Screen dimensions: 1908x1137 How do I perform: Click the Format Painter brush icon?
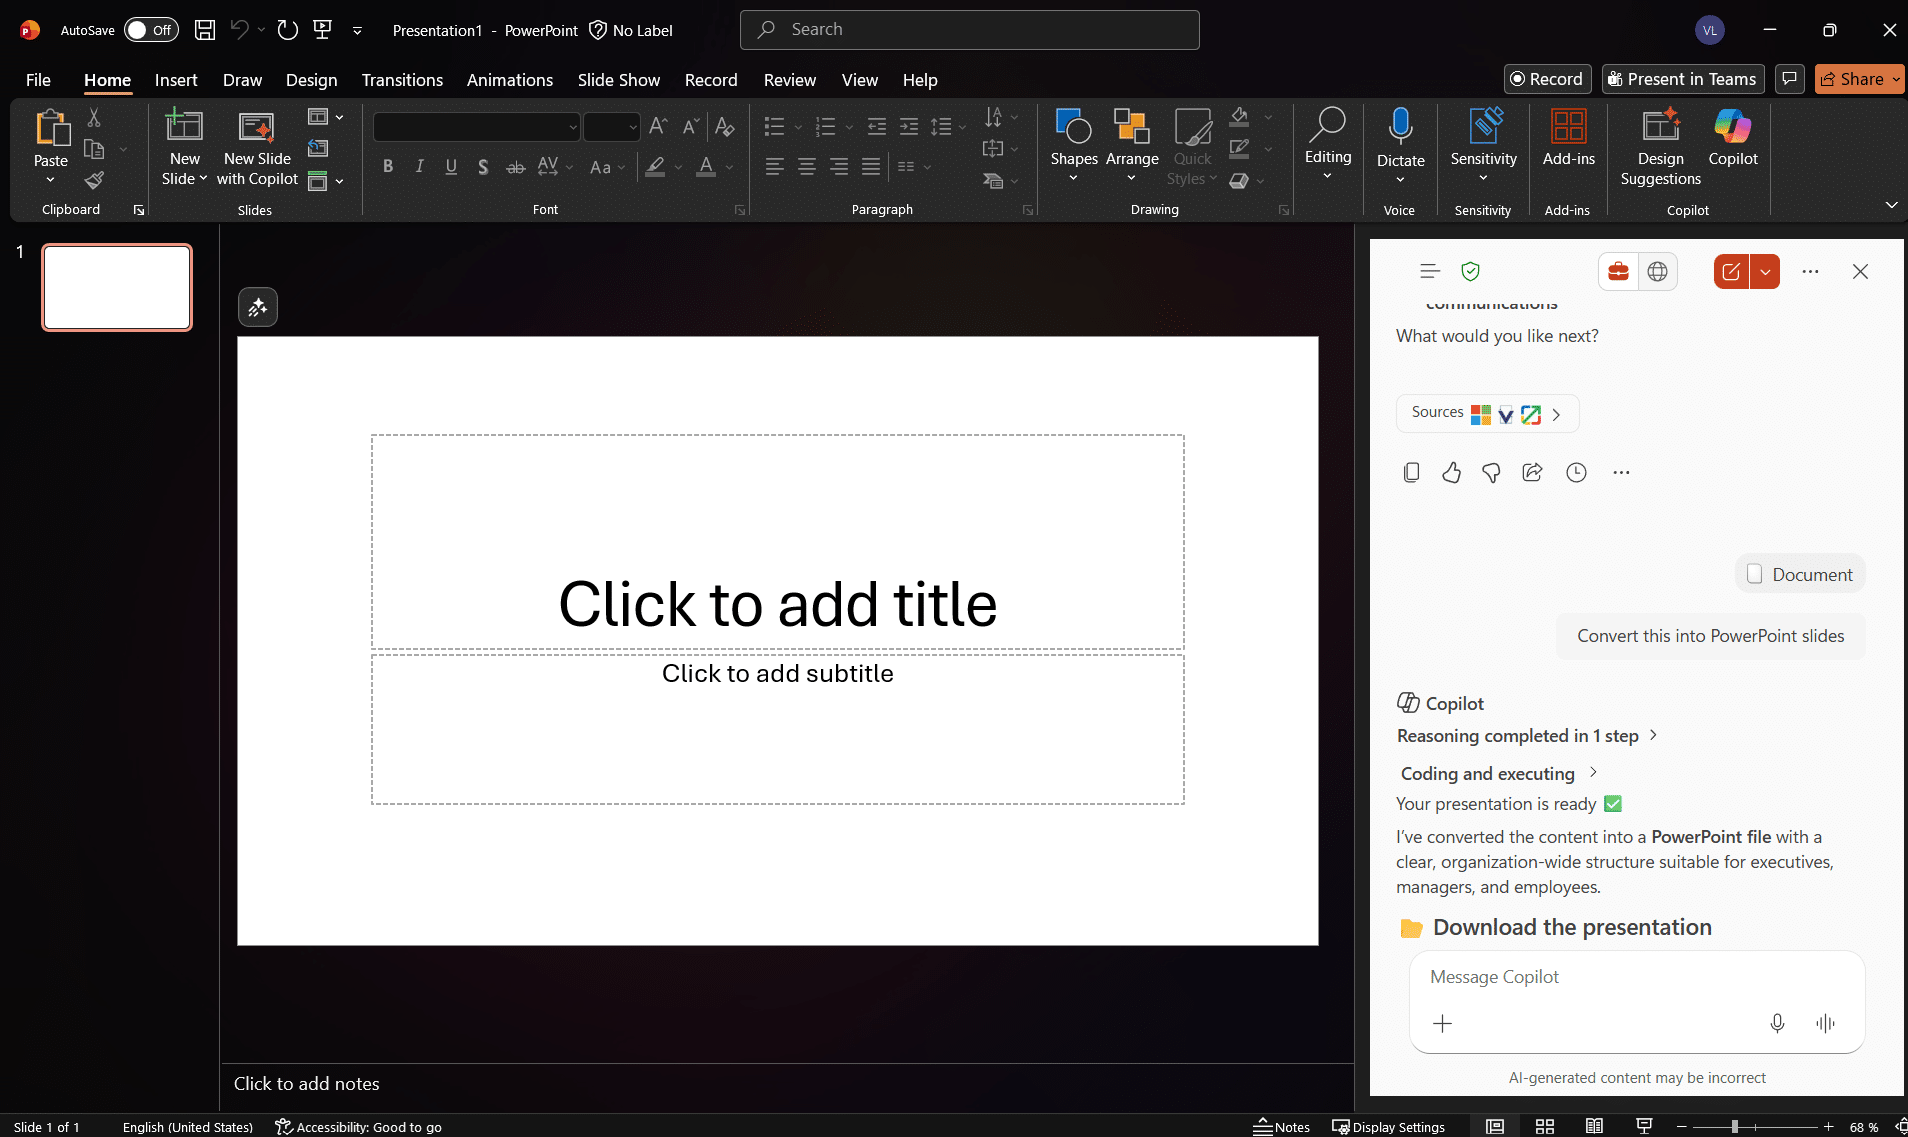[x=94, y=181]
